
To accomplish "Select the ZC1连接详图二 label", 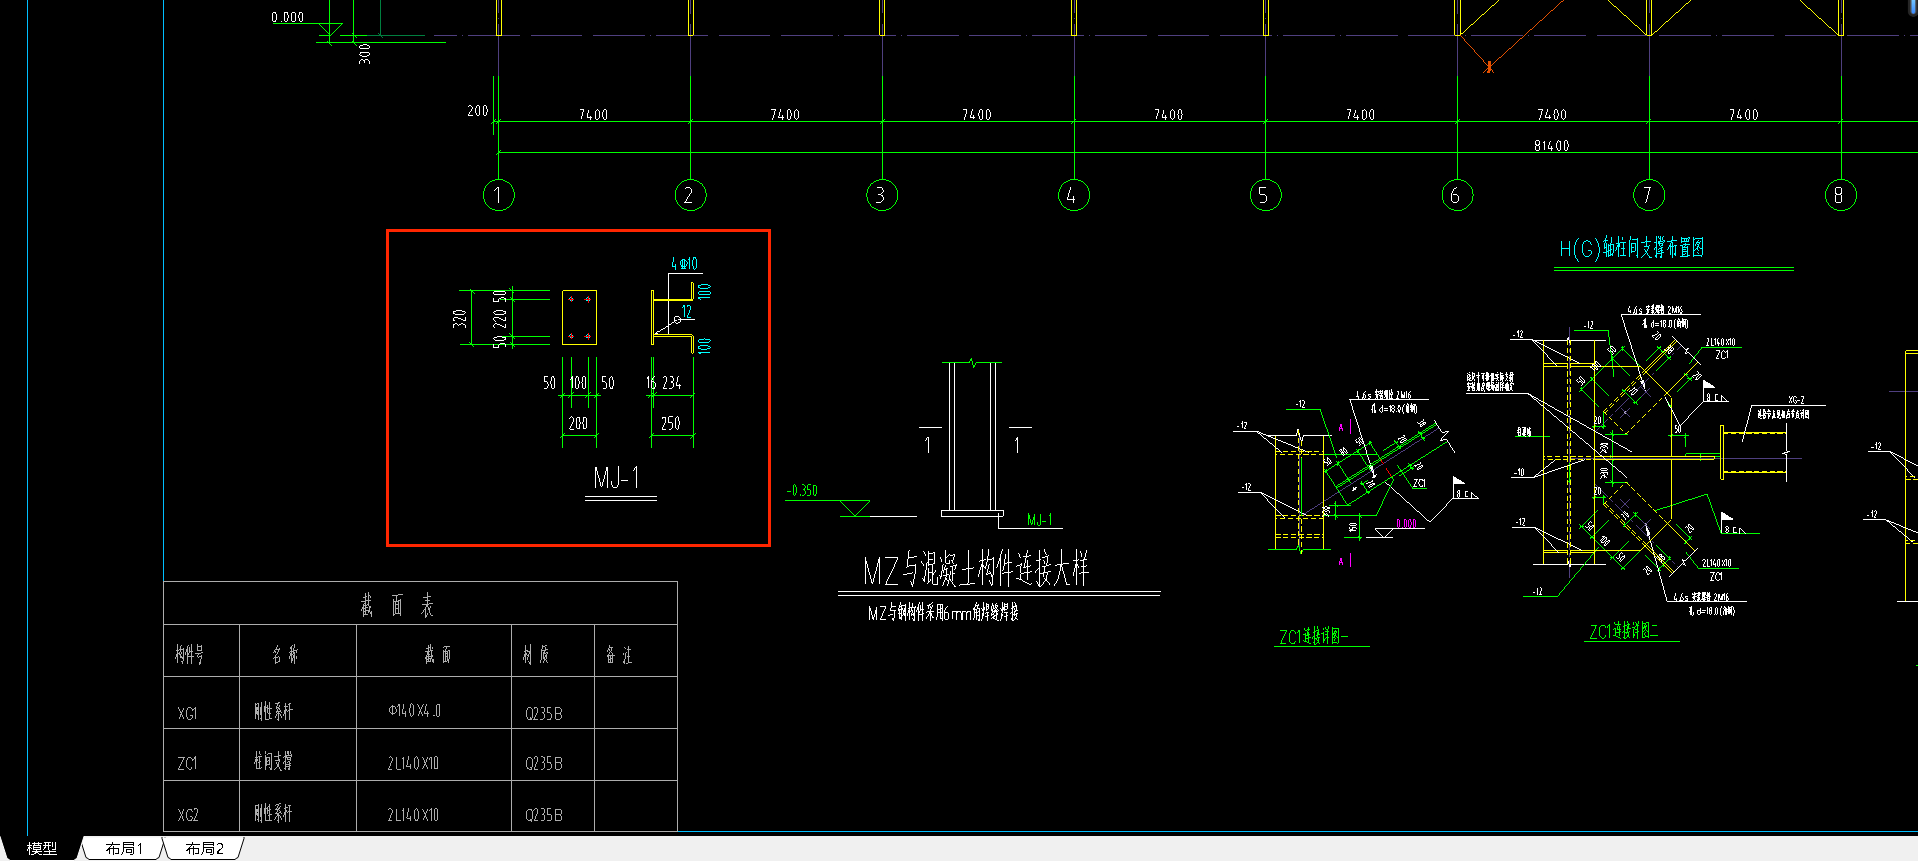I will click(x=1623, y=632).
